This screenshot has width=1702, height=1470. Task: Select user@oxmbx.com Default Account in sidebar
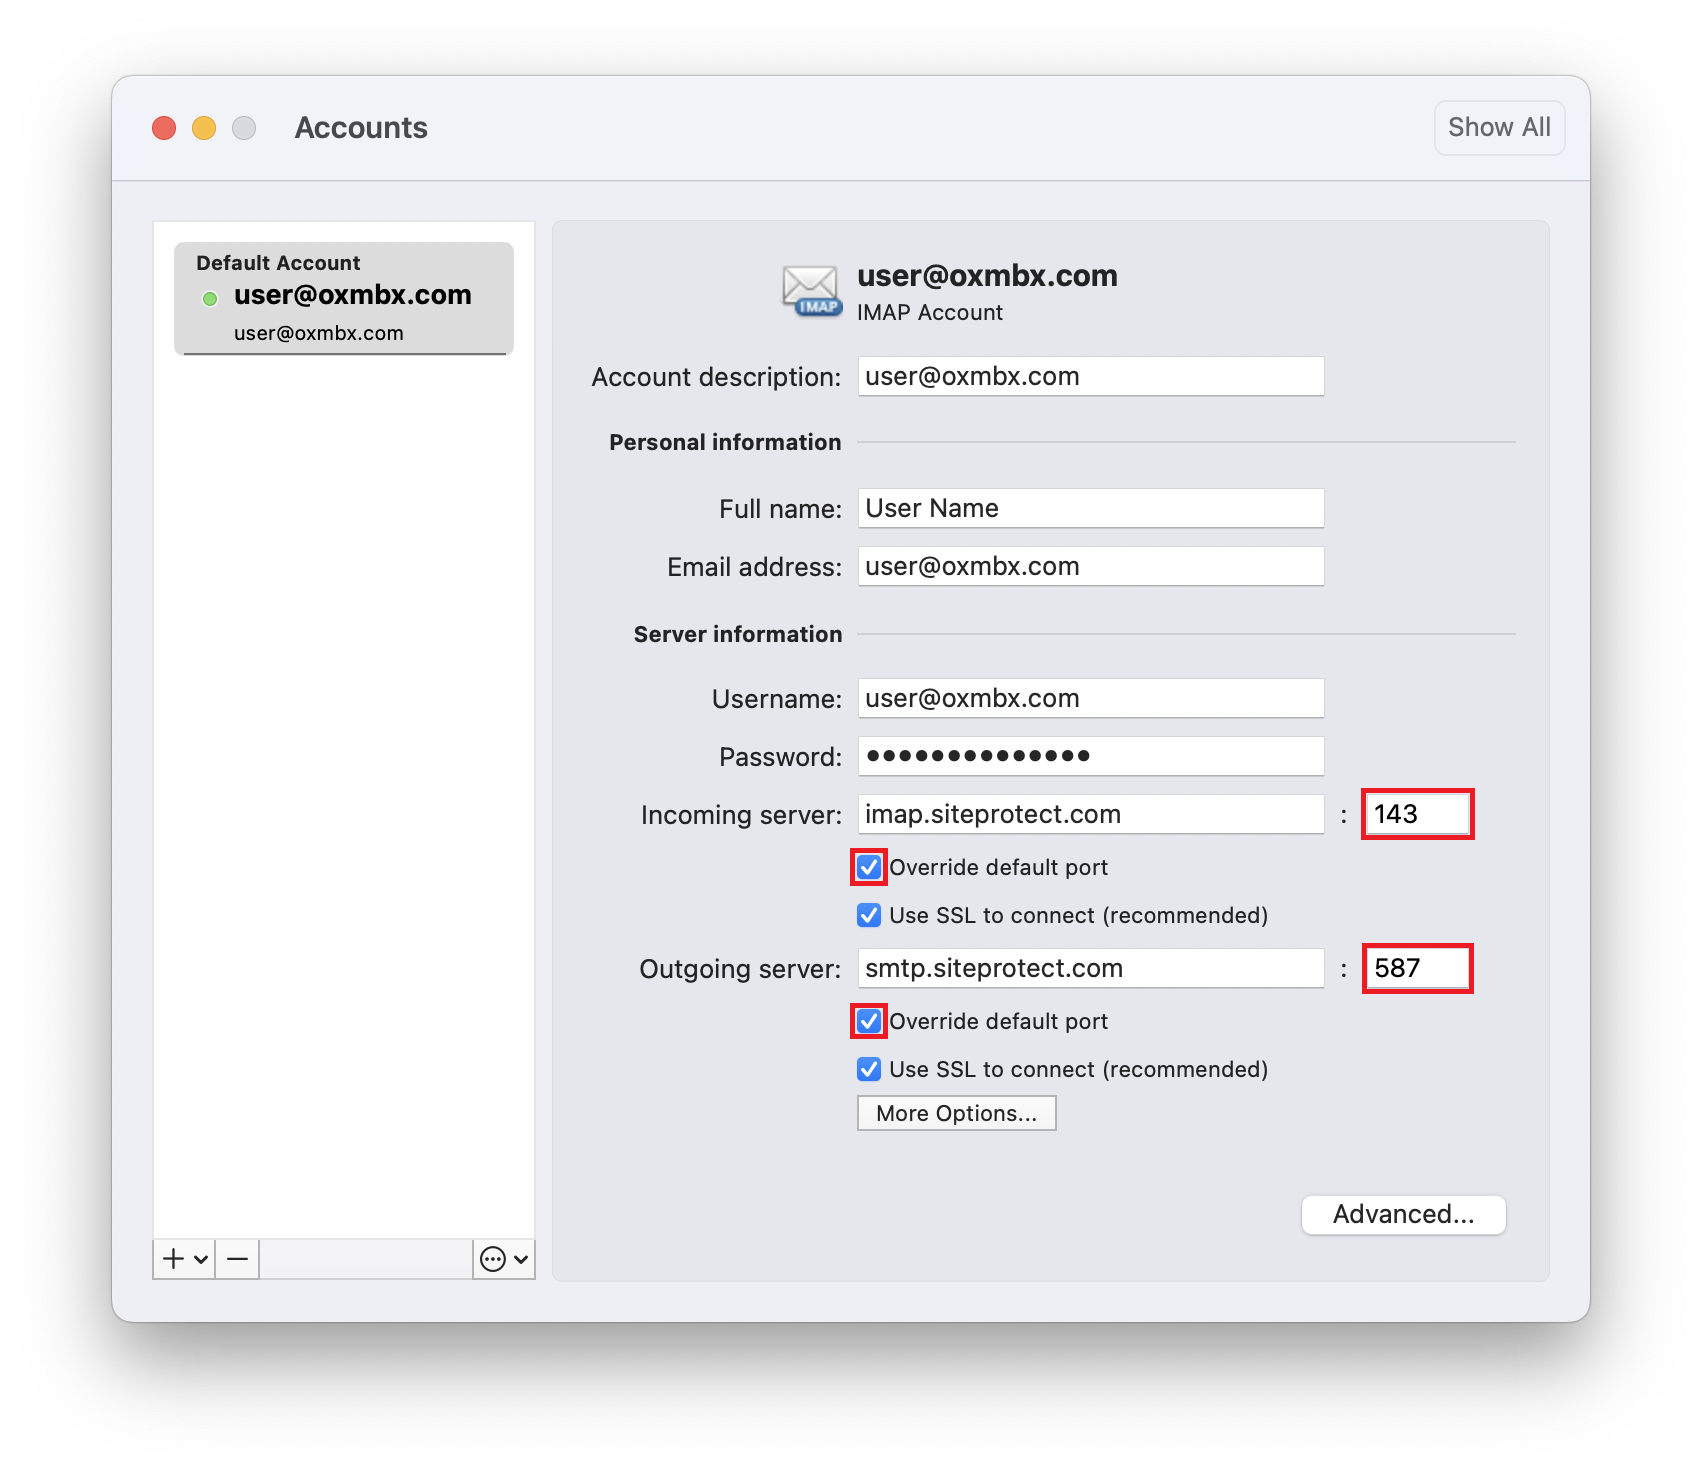click(x=343, y=298)
